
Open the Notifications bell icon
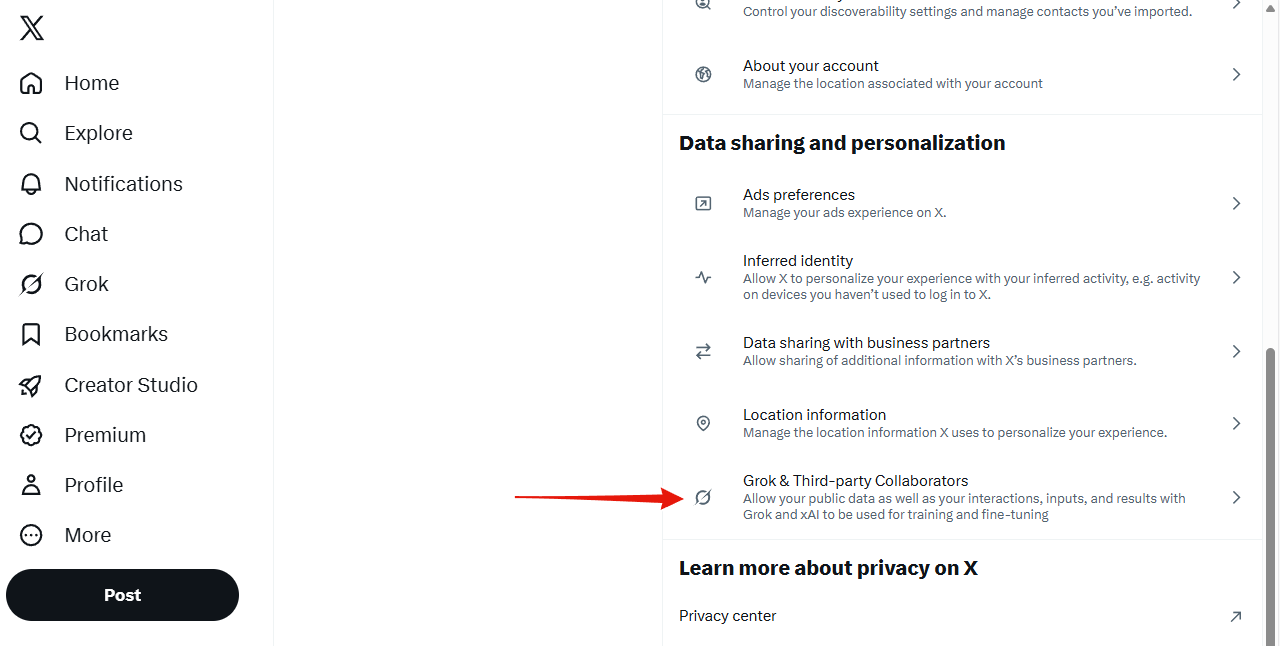pos(31,184)
